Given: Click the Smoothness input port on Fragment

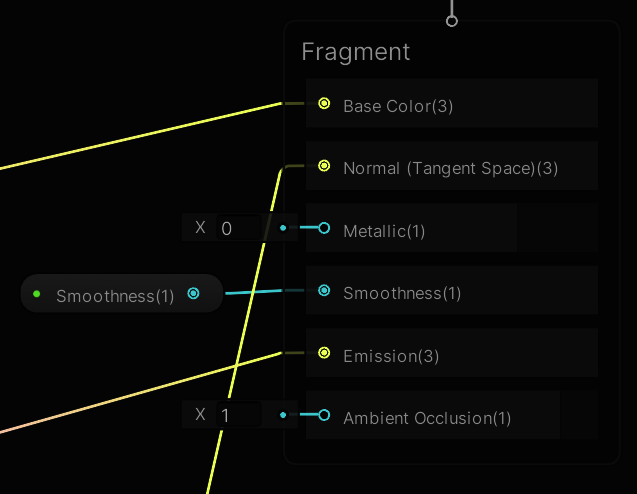Looking at the screenshot, I should pos(324,291).
